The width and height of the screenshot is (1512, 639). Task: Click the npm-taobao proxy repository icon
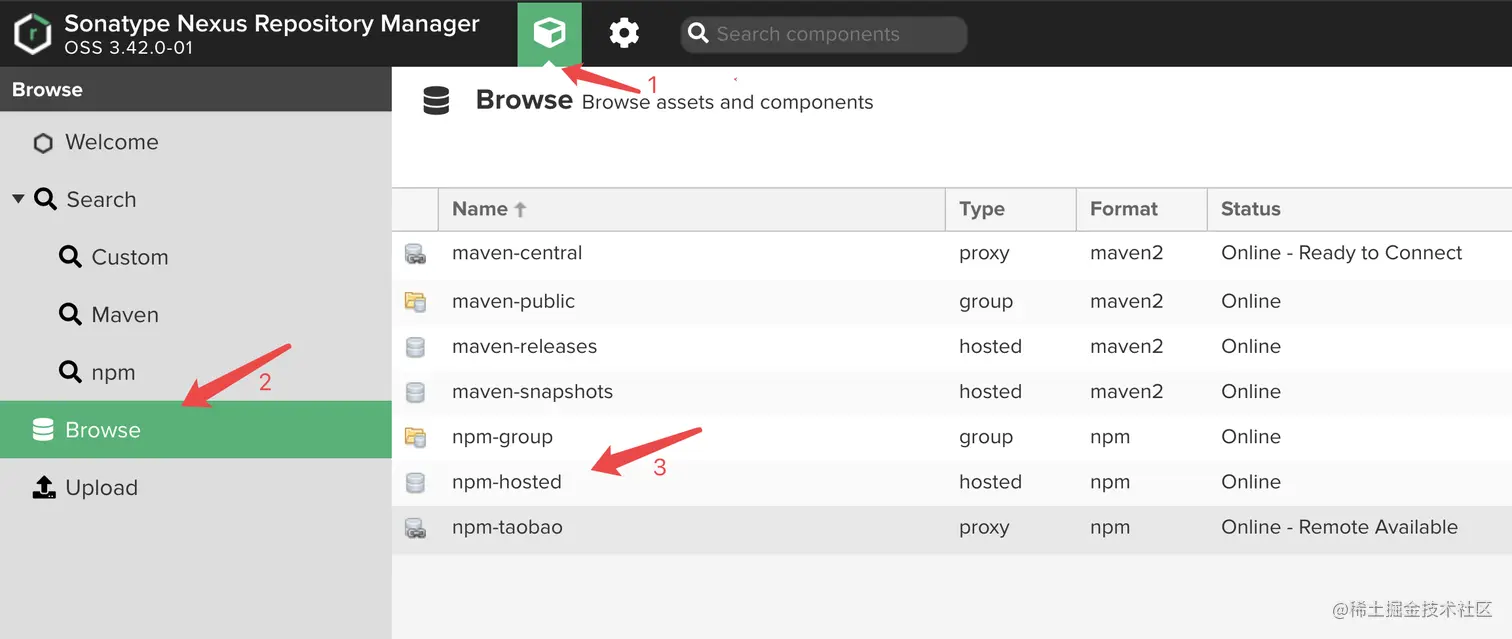[x=415, y=529]
